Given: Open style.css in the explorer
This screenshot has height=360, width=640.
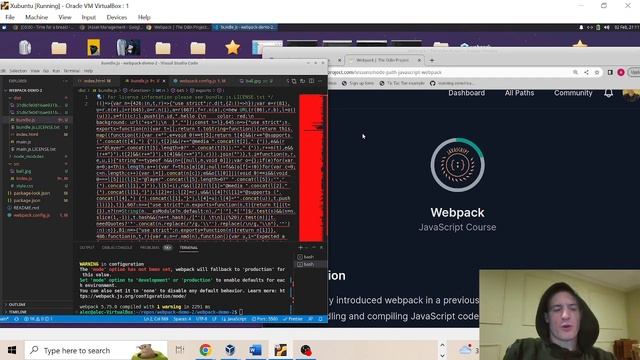Looking at the screenshot, I should (x=24, y=186).
